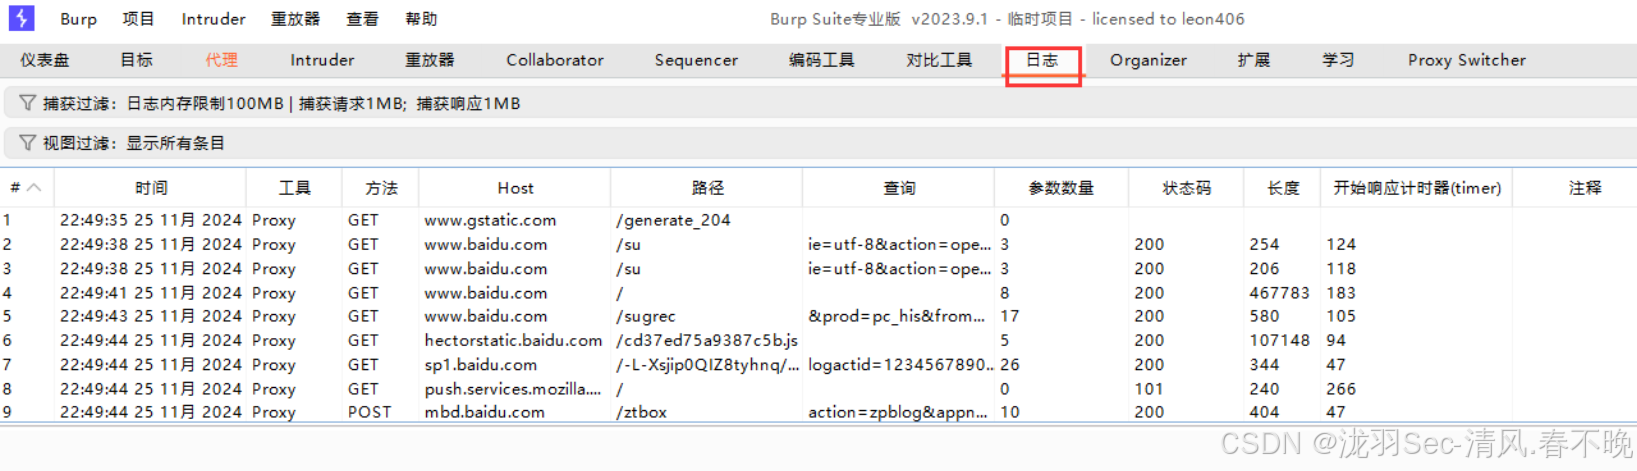Open the Burp menu
The height and width of the screenshot is (471, 1637).
coord(78,19)
